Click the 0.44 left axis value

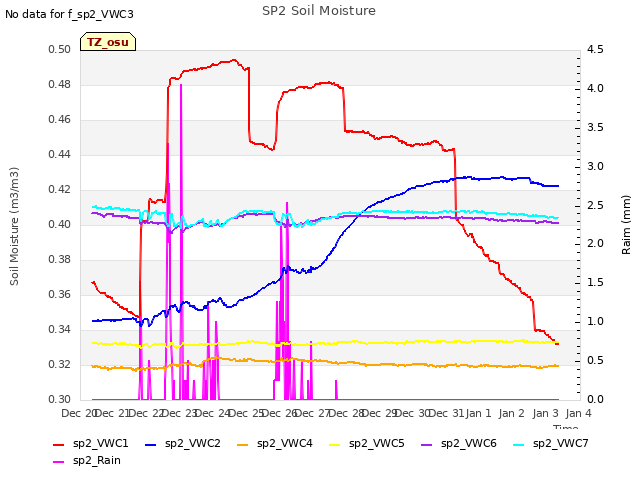click(60, 155)
